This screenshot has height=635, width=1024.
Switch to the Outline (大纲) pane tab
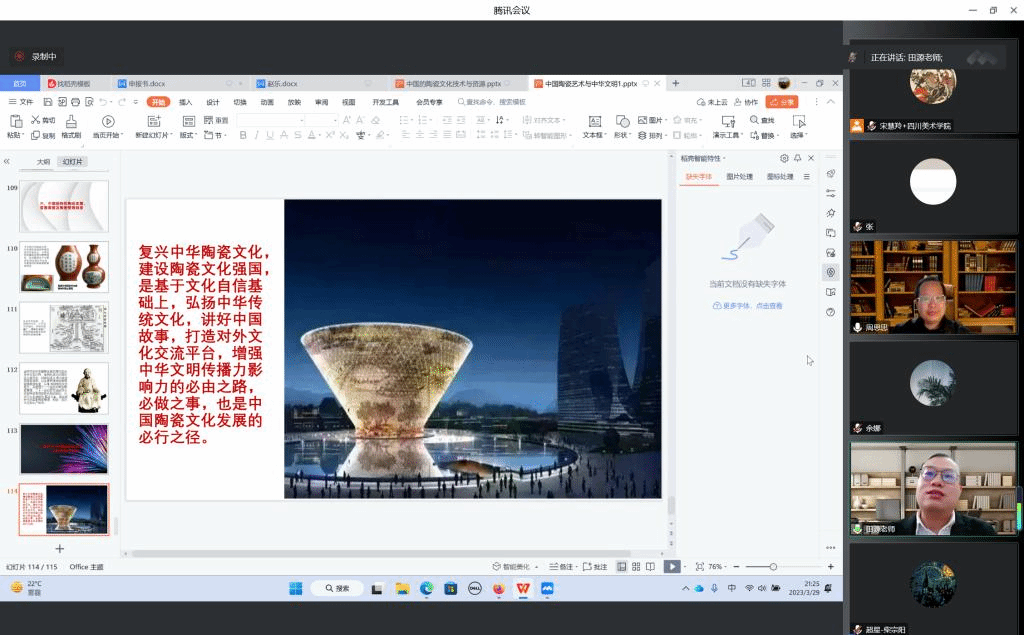(43, 161)
